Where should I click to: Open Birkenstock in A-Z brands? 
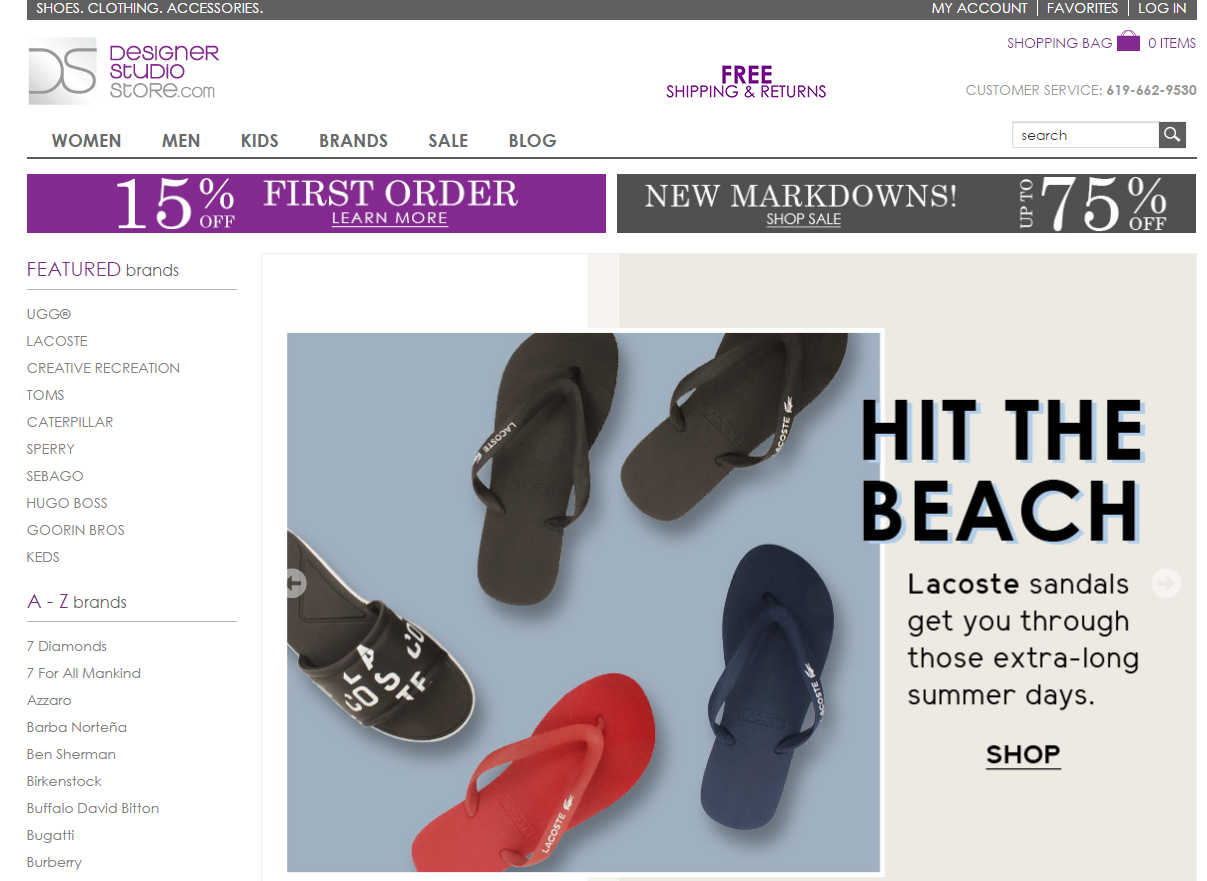(64, 781)
